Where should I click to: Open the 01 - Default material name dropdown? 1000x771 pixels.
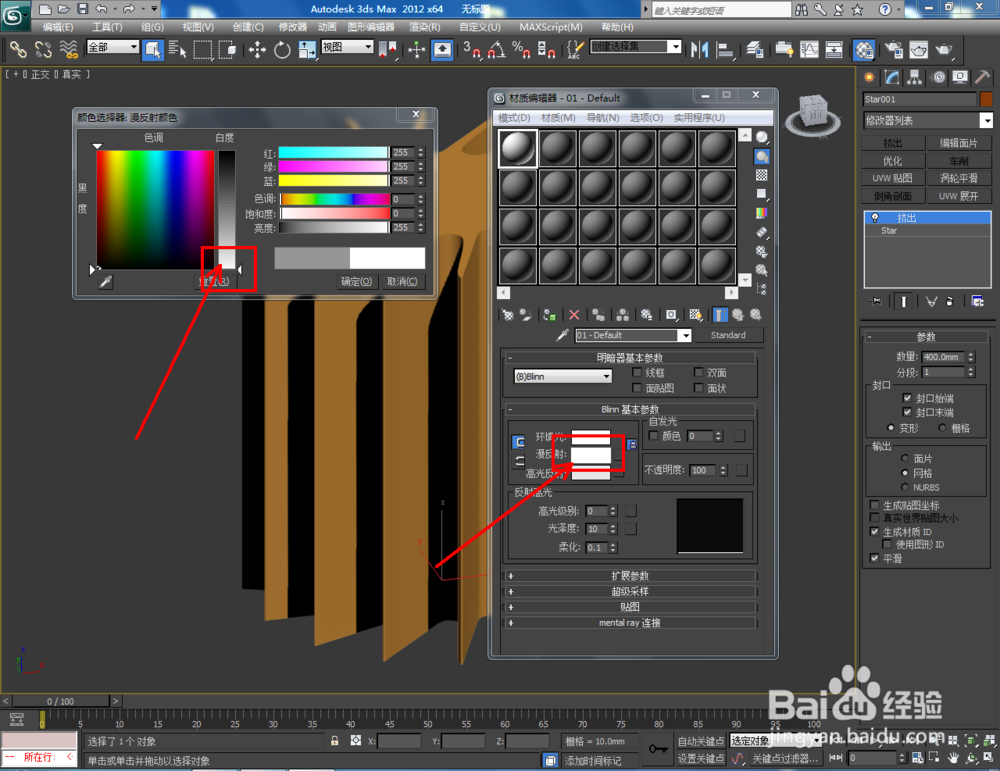click(633, 335)
